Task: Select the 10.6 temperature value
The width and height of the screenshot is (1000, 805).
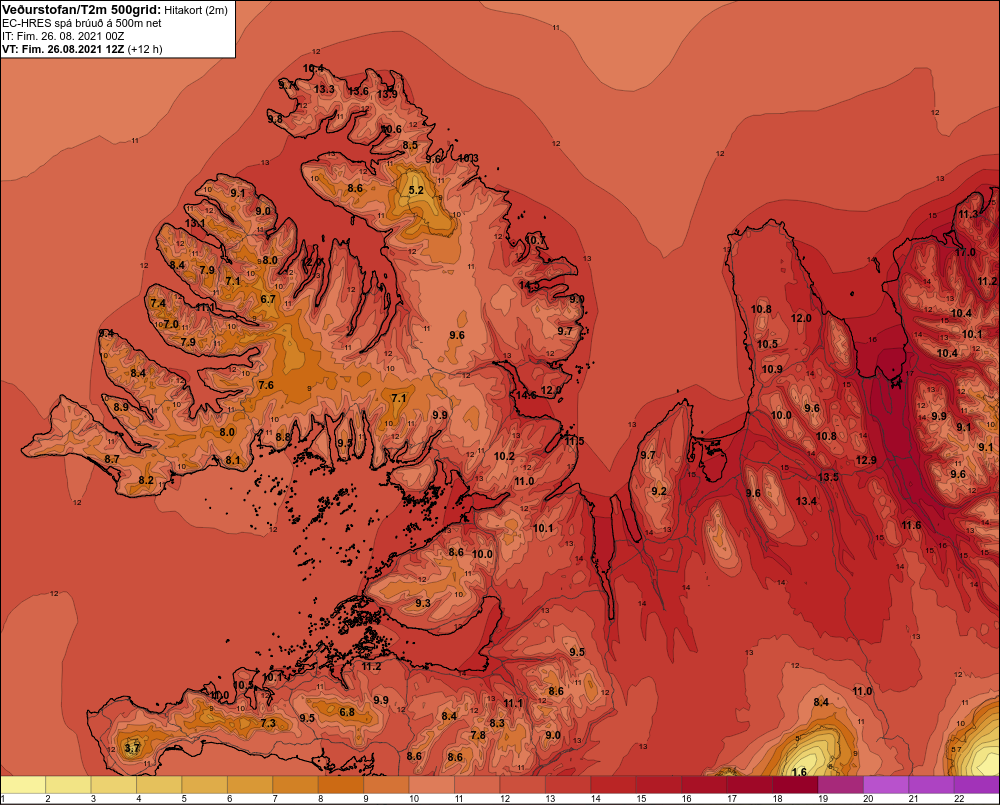Action: pos(392,129)
